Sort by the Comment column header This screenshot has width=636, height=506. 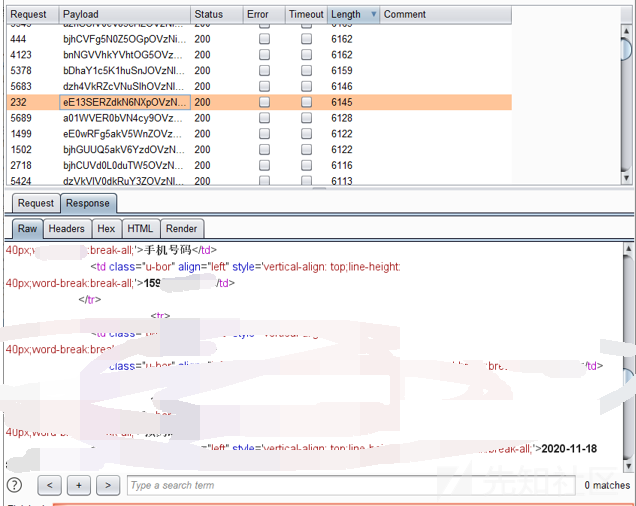(445, 14)
